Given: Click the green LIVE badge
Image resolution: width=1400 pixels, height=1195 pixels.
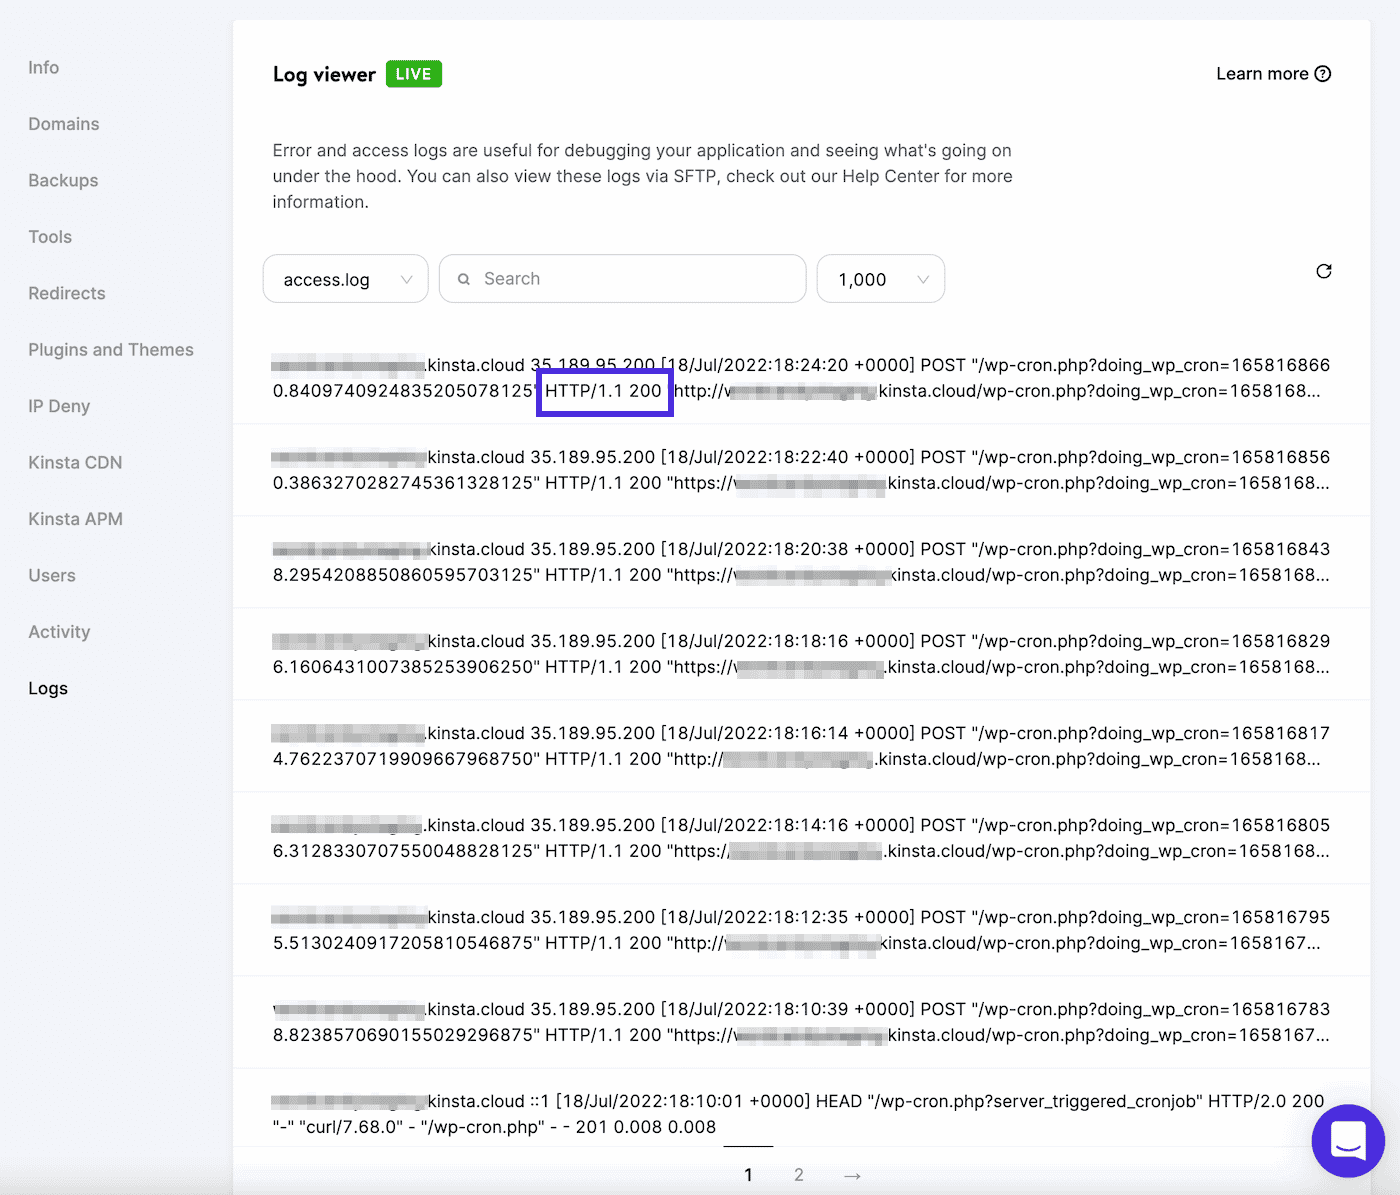Looking at the screenshot, I should point(413,73).
